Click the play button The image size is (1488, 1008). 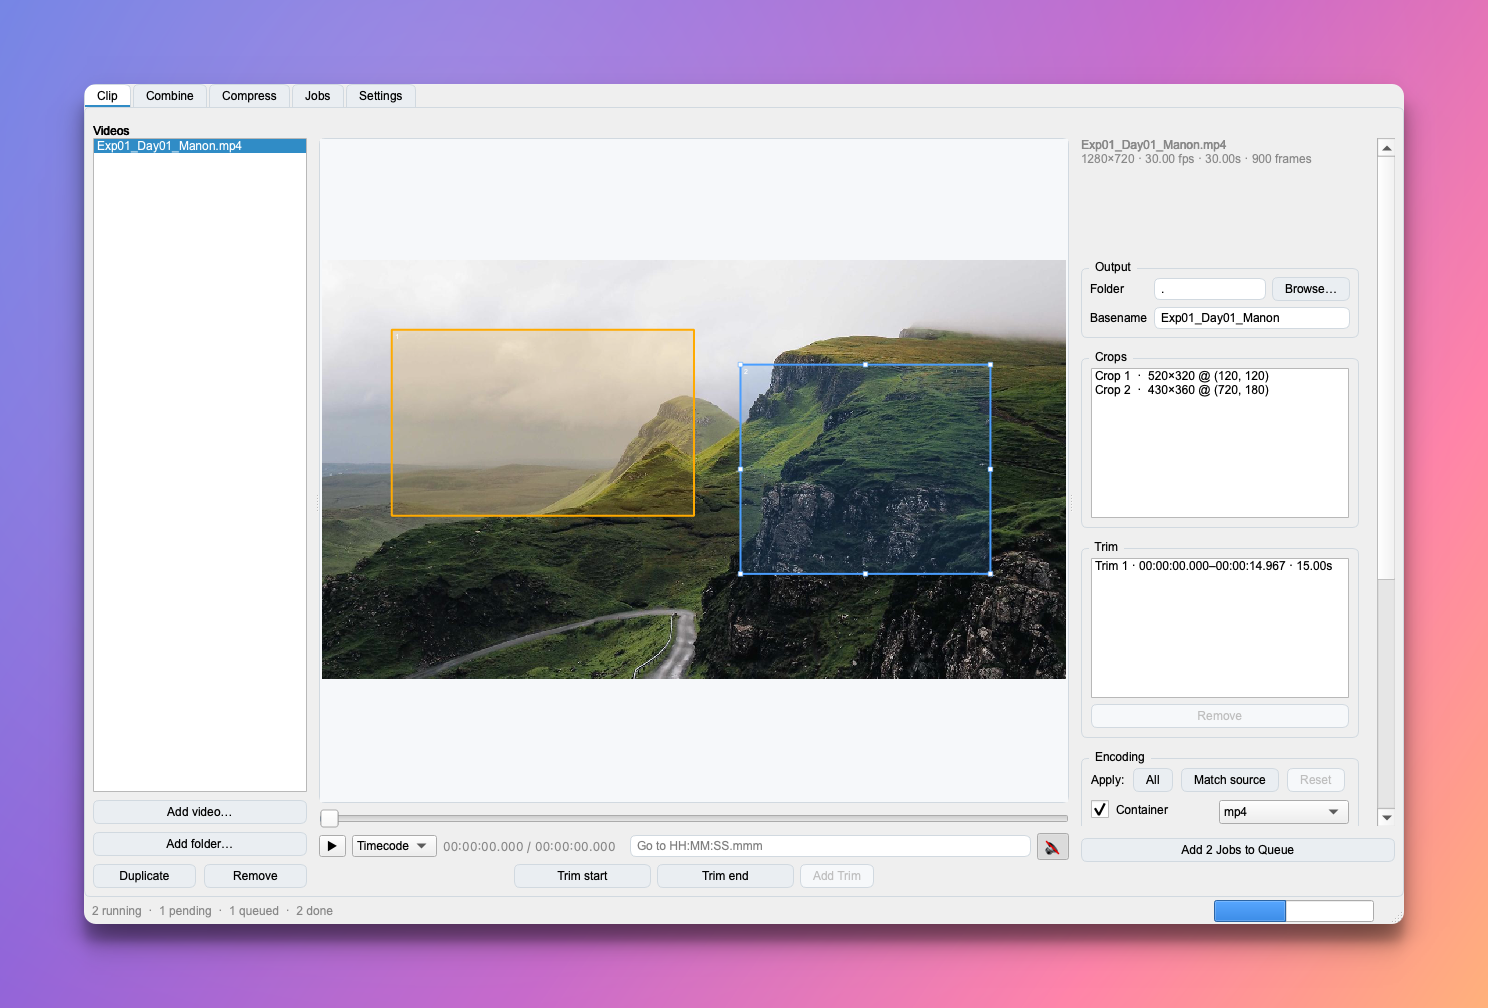tap(332, 846)
